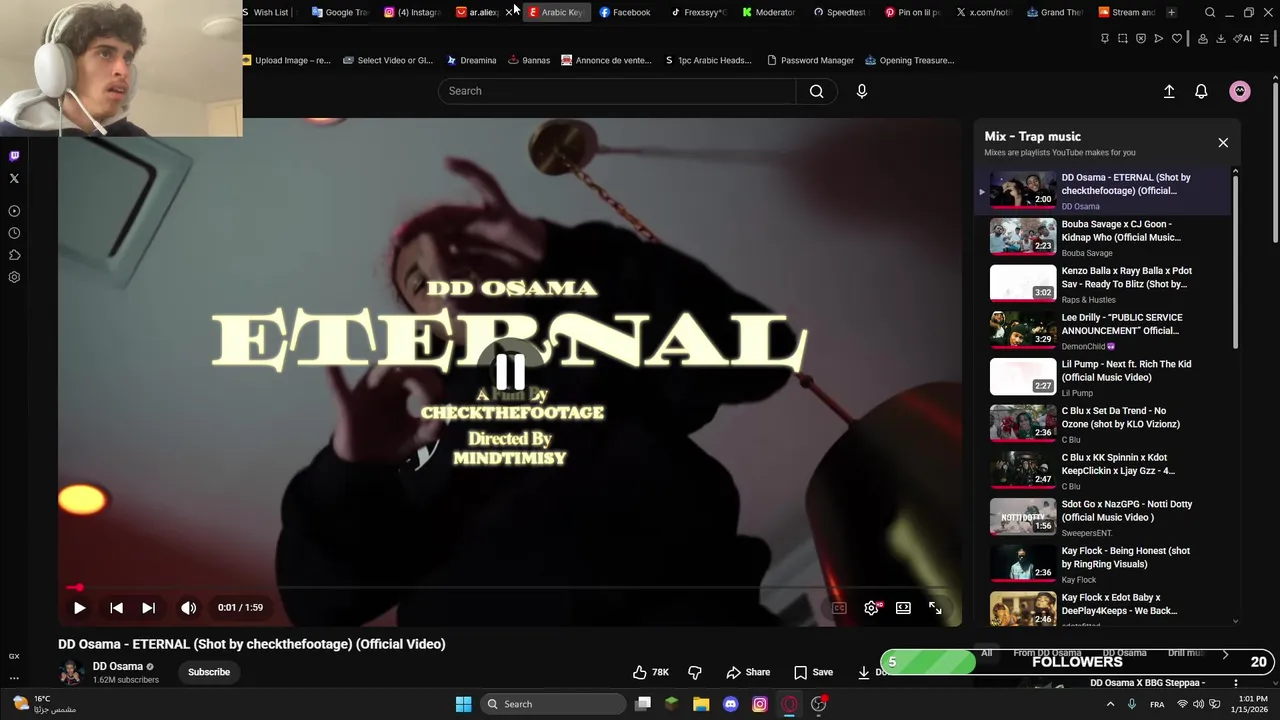Play Kay Flock - Being Honest
The image size is (1280, 720).
[1103, 564]
